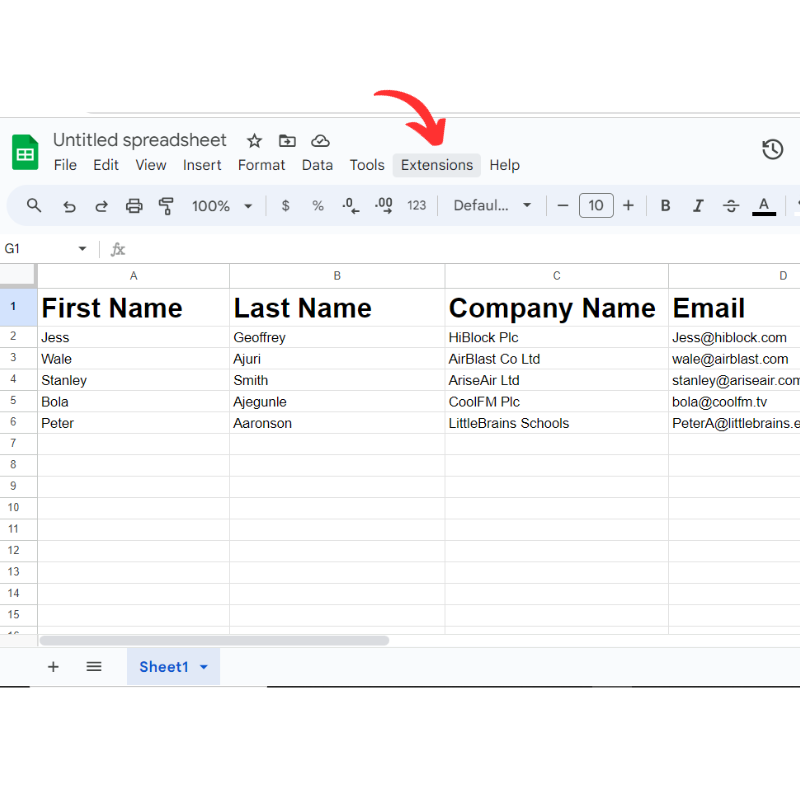The image size is (800, 800).
Task: Toggle bold formatting
Action: [x=665, y=206]
